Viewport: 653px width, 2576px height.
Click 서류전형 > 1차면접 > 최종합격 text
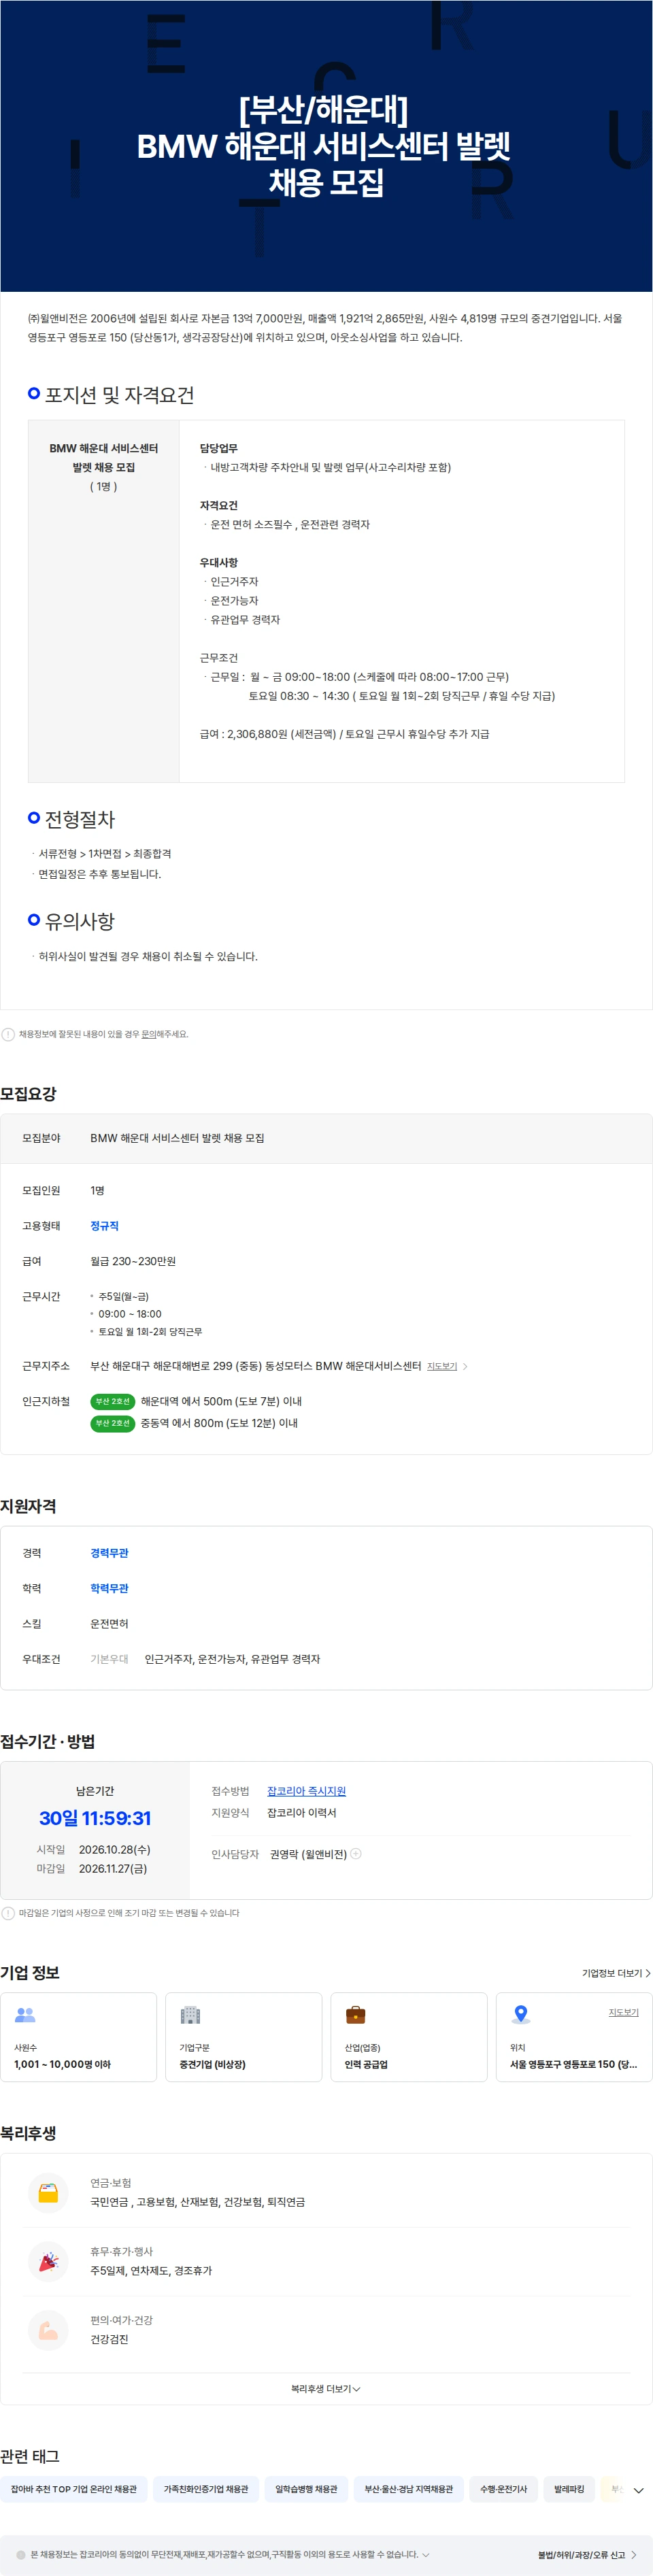tap(105, 853)
